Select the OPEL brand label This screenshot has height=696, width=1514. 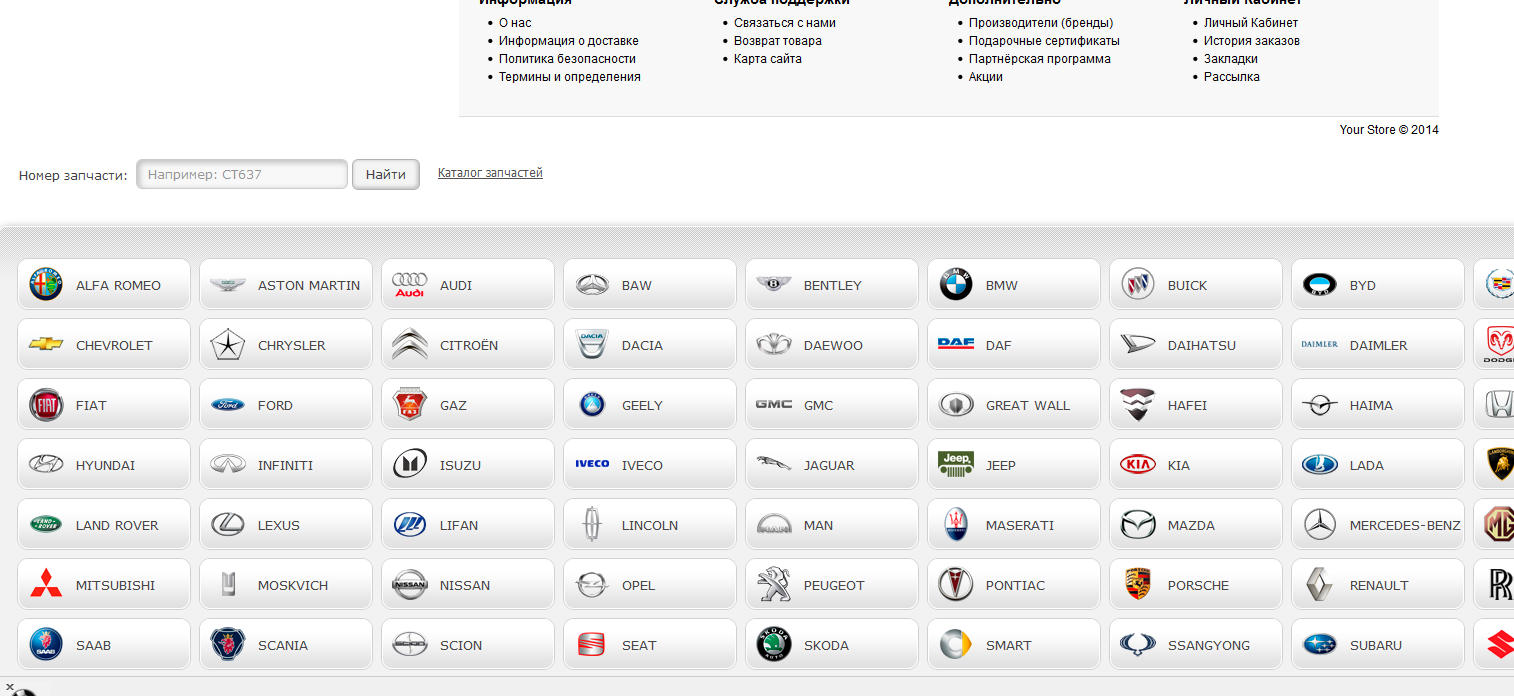pyautogui.click(x=639, y=585)
